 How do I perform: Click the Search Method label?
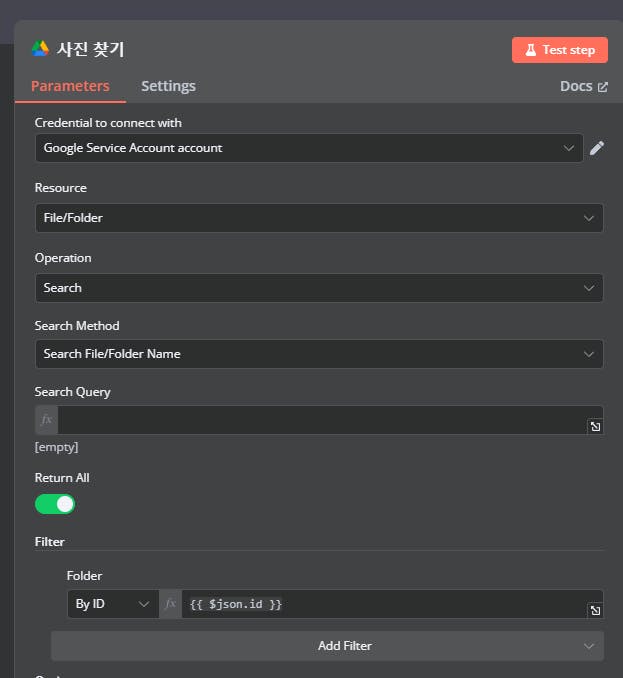(x=77, y=326)
